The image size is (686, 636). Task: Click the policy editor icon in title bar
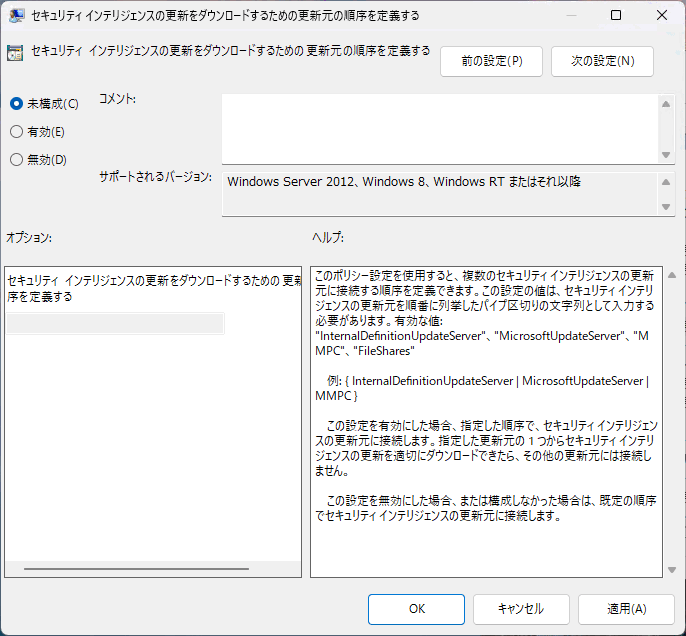click(16, 15)
